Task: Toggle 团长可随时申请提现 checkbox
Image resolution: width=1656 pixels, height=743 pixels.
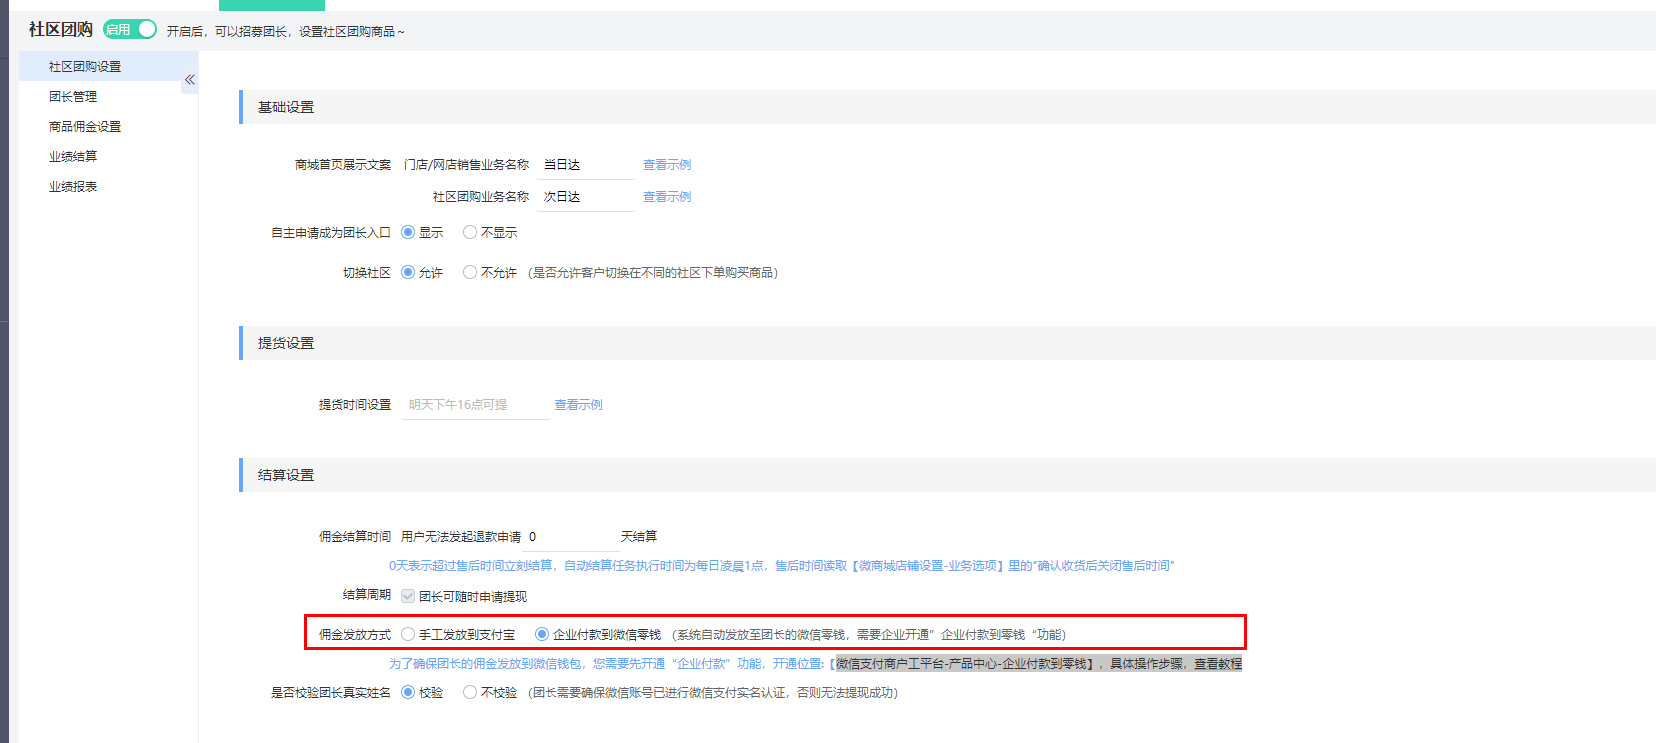Action: [x=408, y=597]
